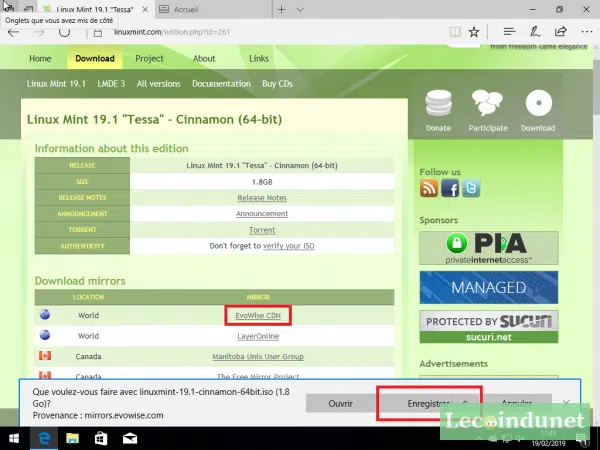Click Buy CDs submenu link
This screenshot has height=450, width=600.
point(277,84)
